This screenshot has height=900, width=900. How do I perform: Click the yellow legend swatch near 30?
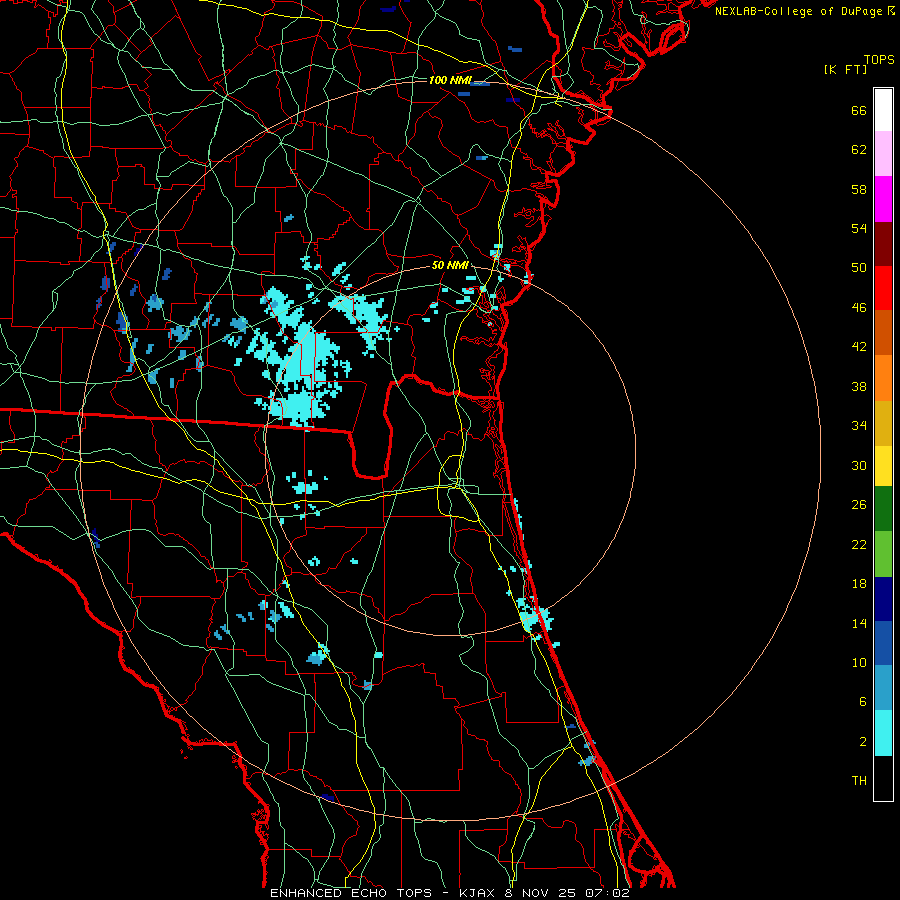883,466
